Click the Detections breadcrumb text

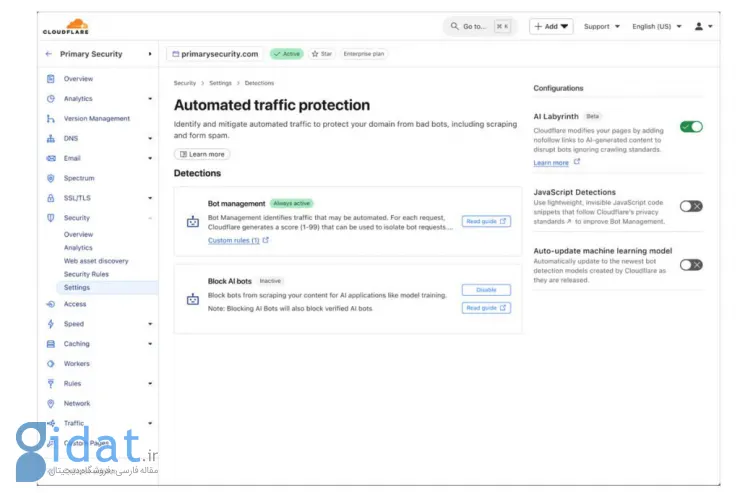pyautogui.click(x=259, y=83)
